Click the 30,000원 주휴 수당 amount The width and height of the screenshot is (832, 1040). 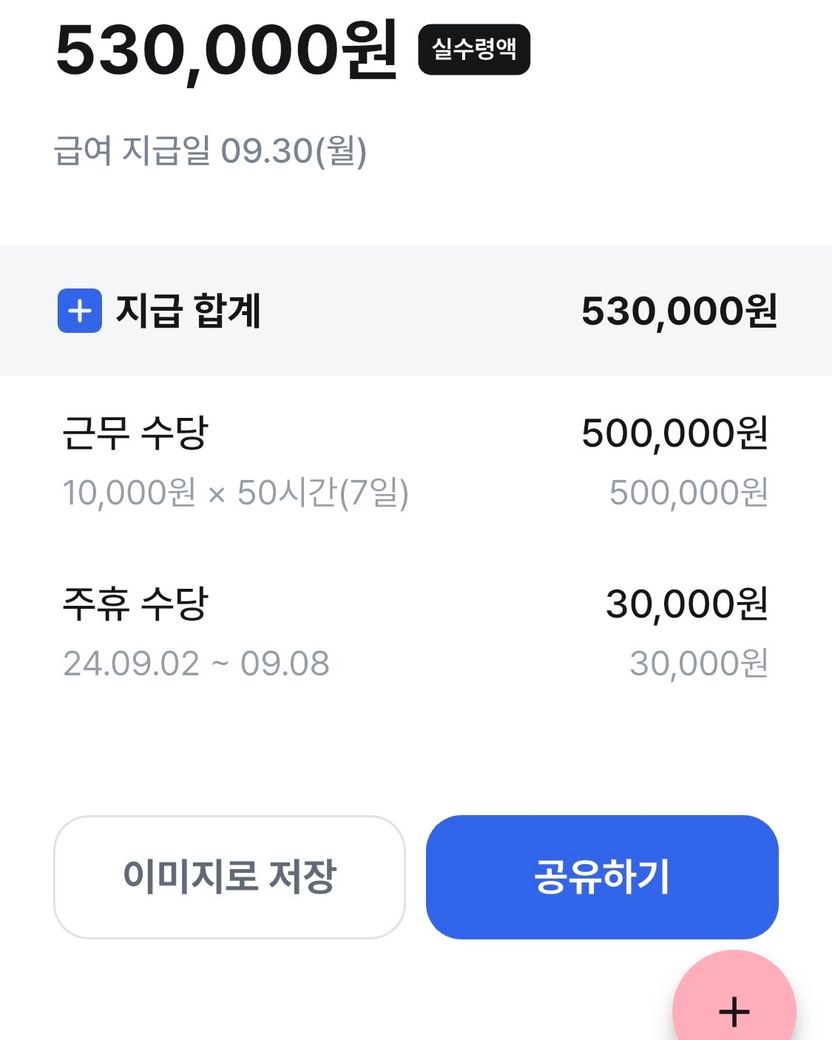pyautogui.click(x=687, y=604)
